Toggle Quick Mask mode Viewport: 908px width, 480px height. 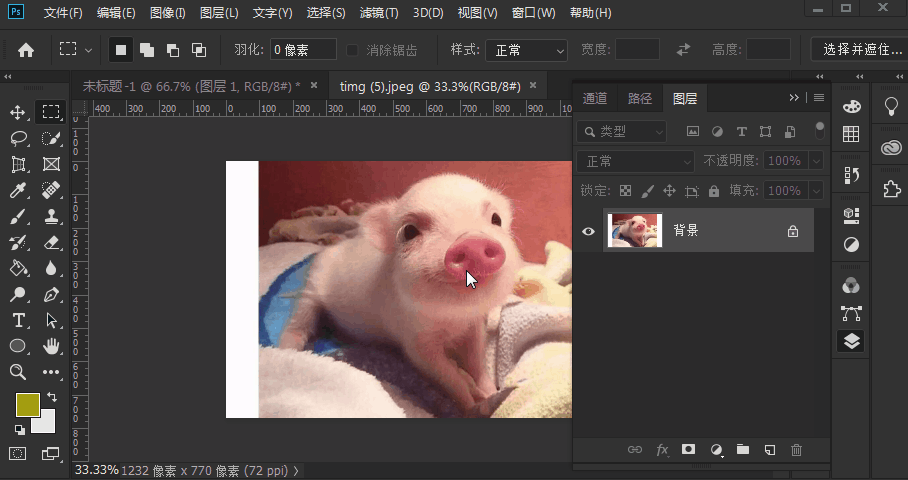(x=17, y=453)
